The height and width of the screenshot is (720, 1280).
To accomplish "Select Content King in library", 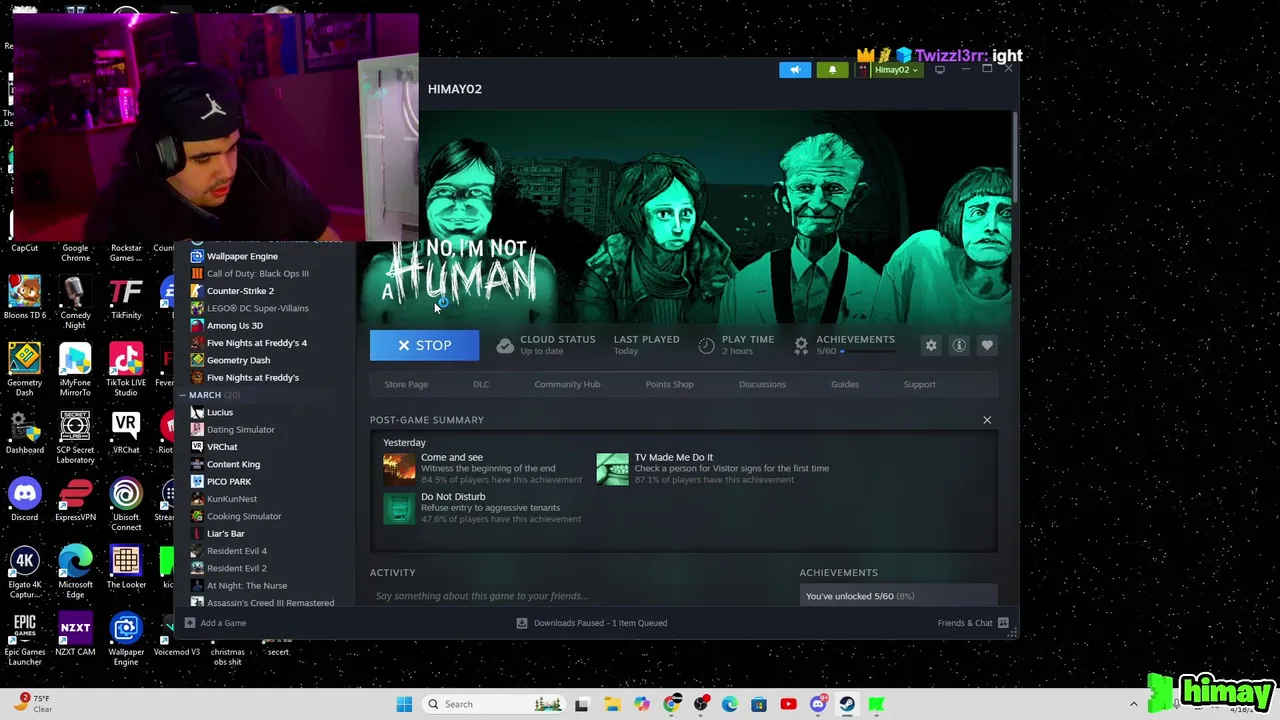I will (233, 464).
